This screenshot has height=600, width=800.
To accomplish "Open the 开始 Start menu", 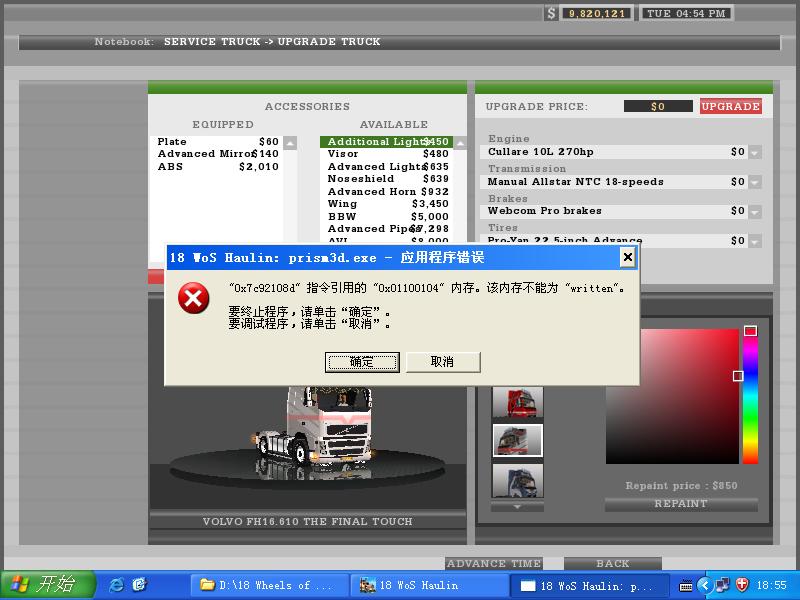I will (x=48, y=585).
